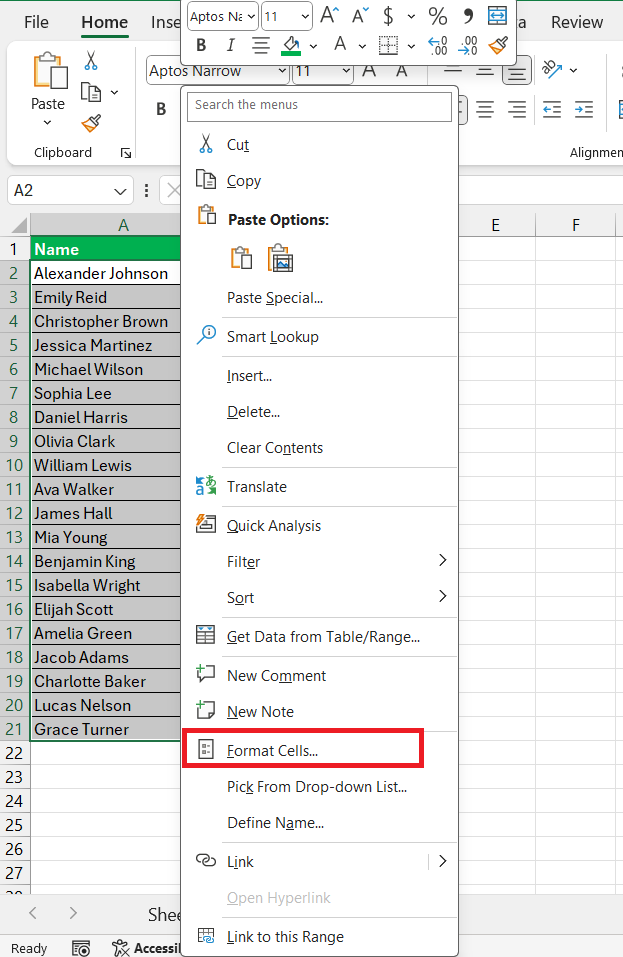This screenshot has height=957, width=623.
Task: Expand the Link submenu arrow
Action: [x=443, y=861]
